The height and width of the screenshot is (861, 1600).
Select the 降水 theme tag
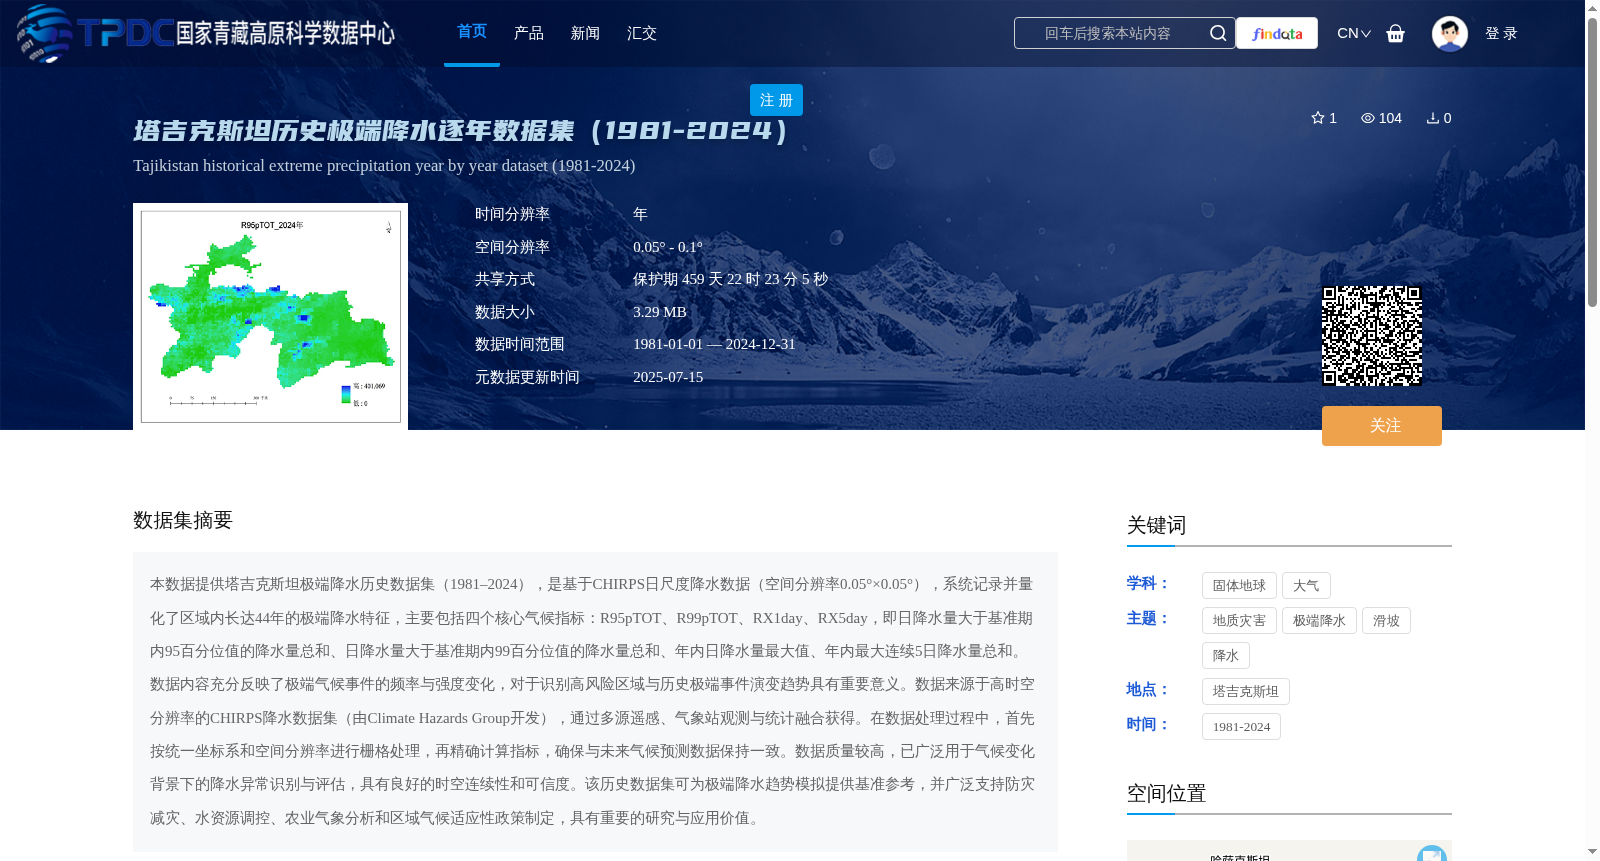1226,656
